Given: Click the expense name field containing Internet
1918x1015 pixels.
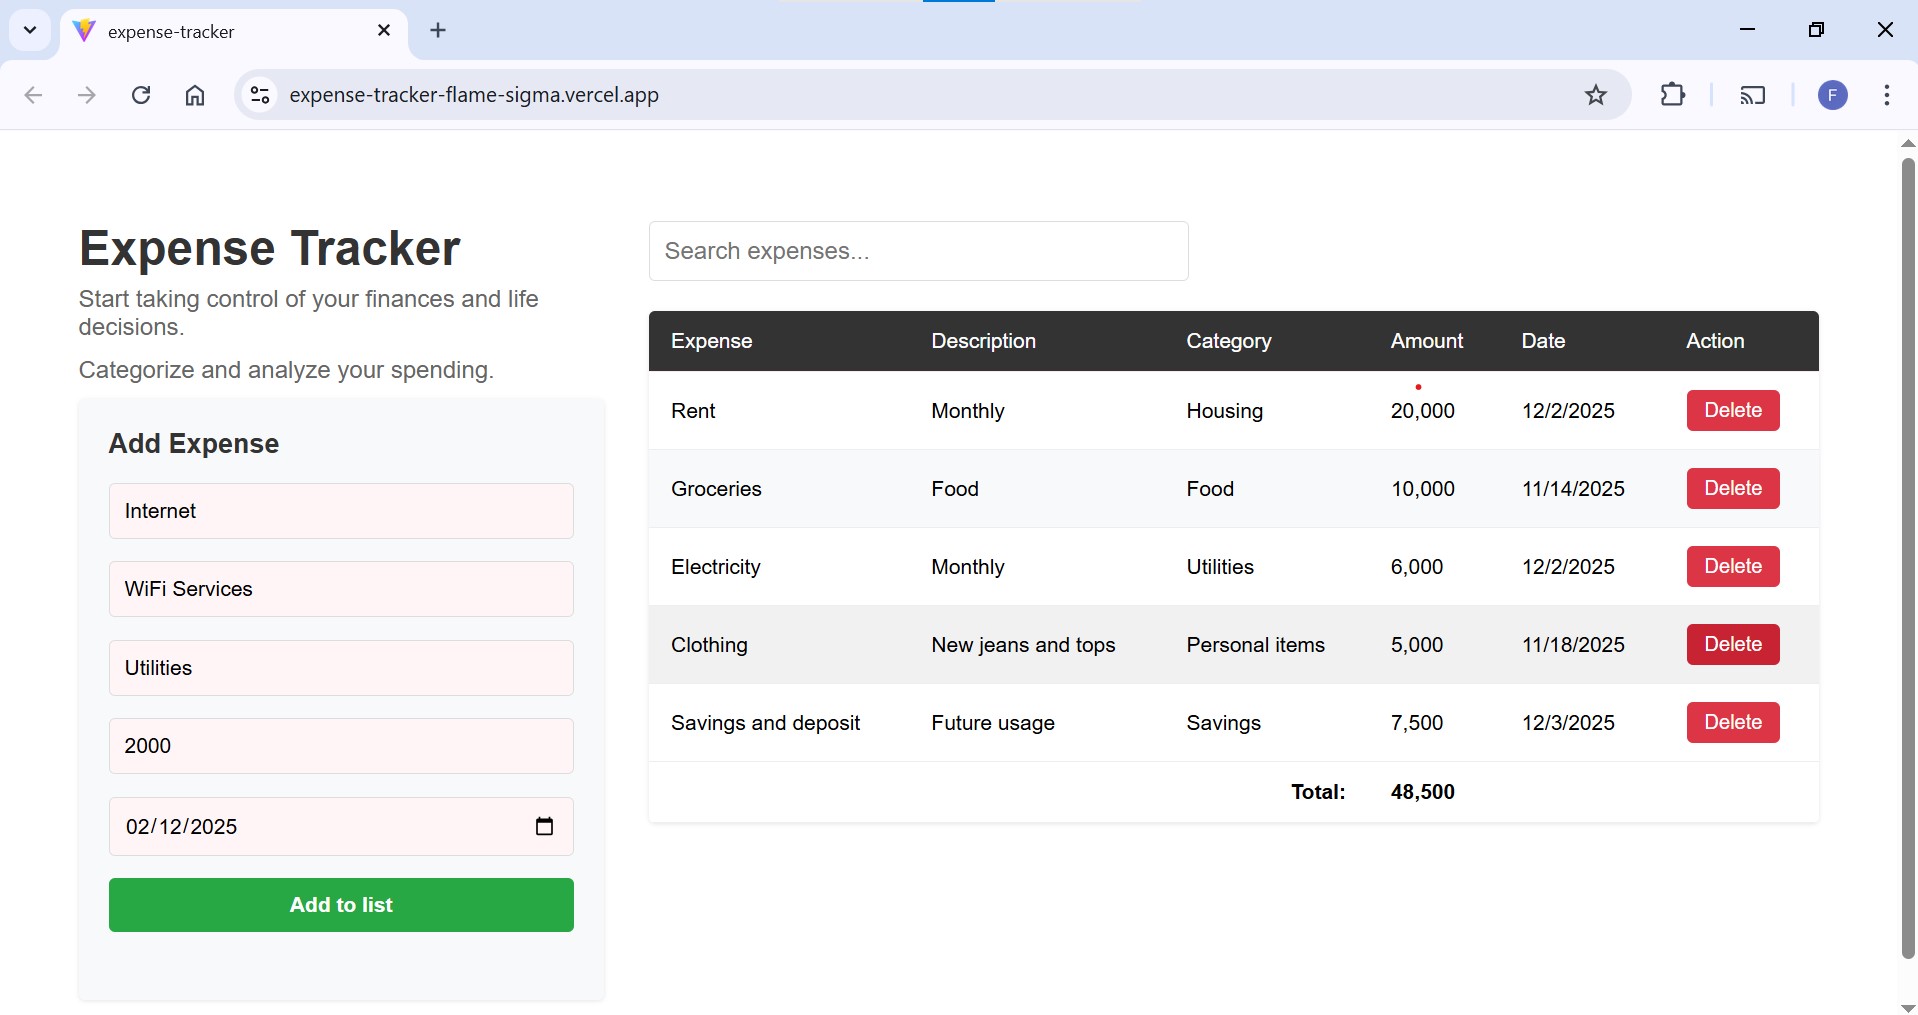Looking at the screenshot, I should point(341,511).
